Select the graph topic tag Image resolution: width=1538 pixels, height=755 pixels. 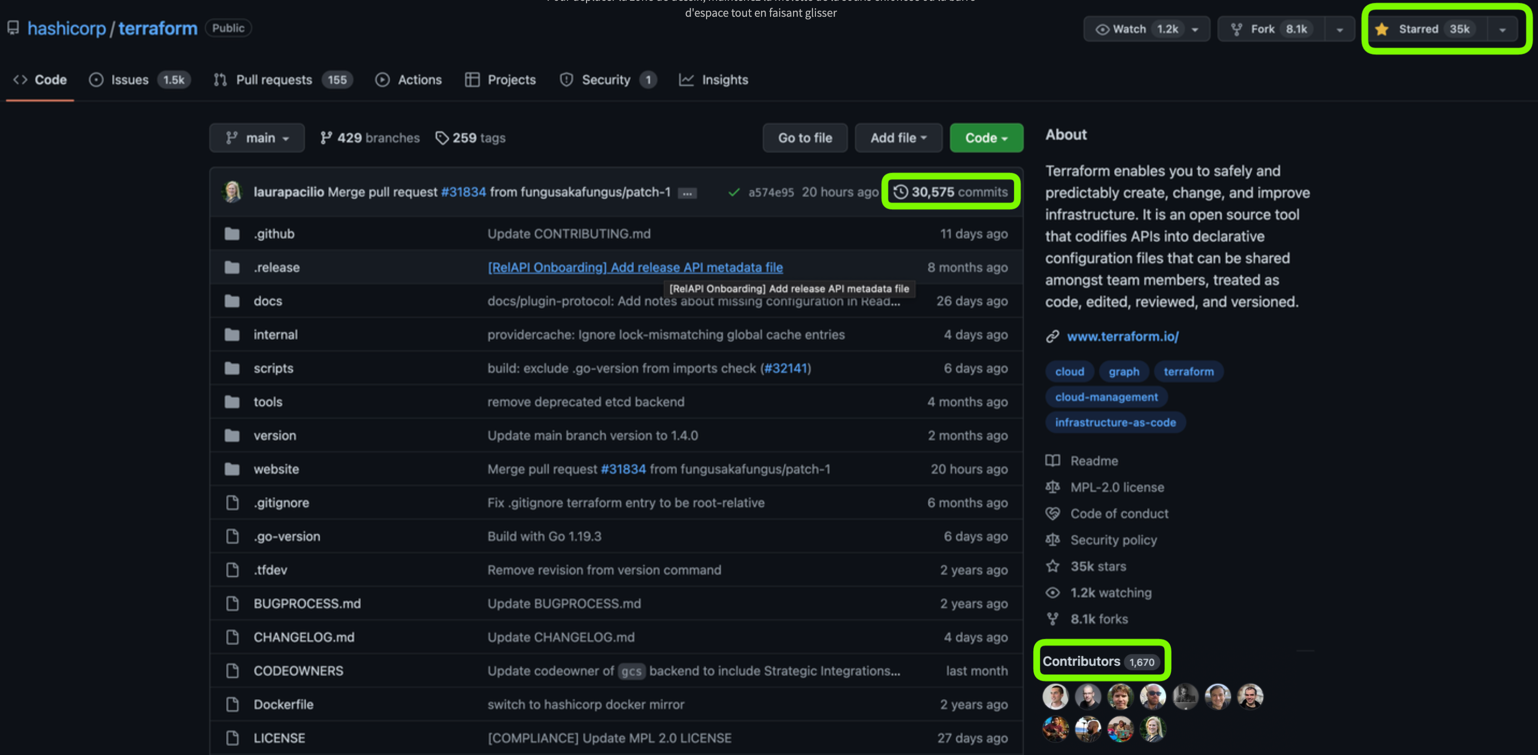[1124, 372]
